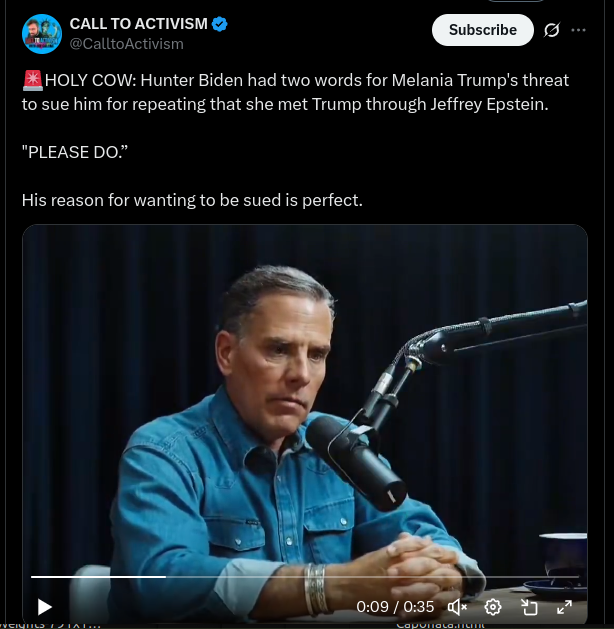The width and height of the screenshot is (614, 629).
Task: Unmute the video sound
Action: pyautogui.click(x=458, y=606)
